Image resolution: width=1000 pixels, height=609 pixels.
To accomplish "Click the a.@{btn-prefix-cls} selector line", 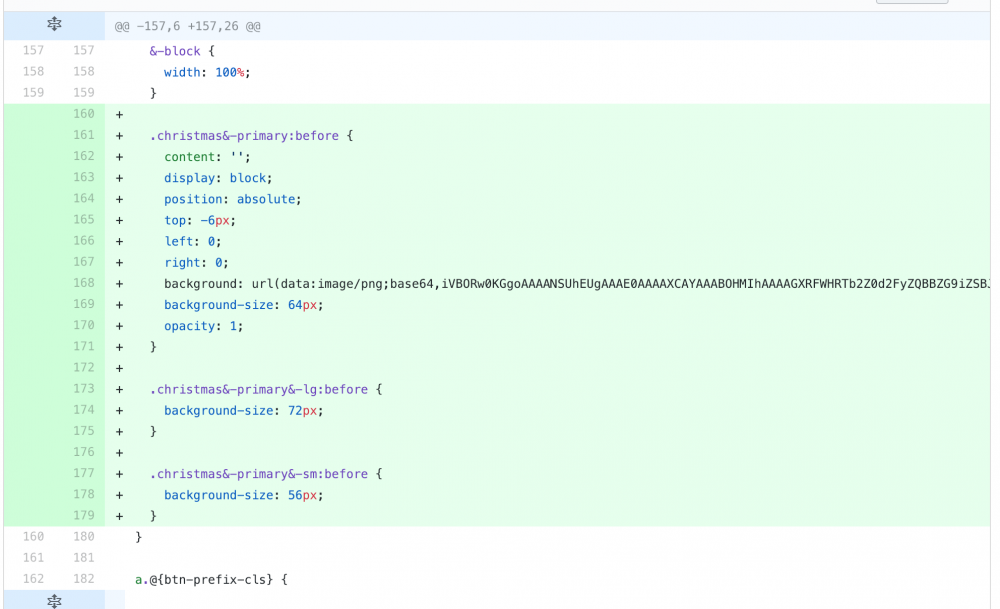I will coord(211,579).
